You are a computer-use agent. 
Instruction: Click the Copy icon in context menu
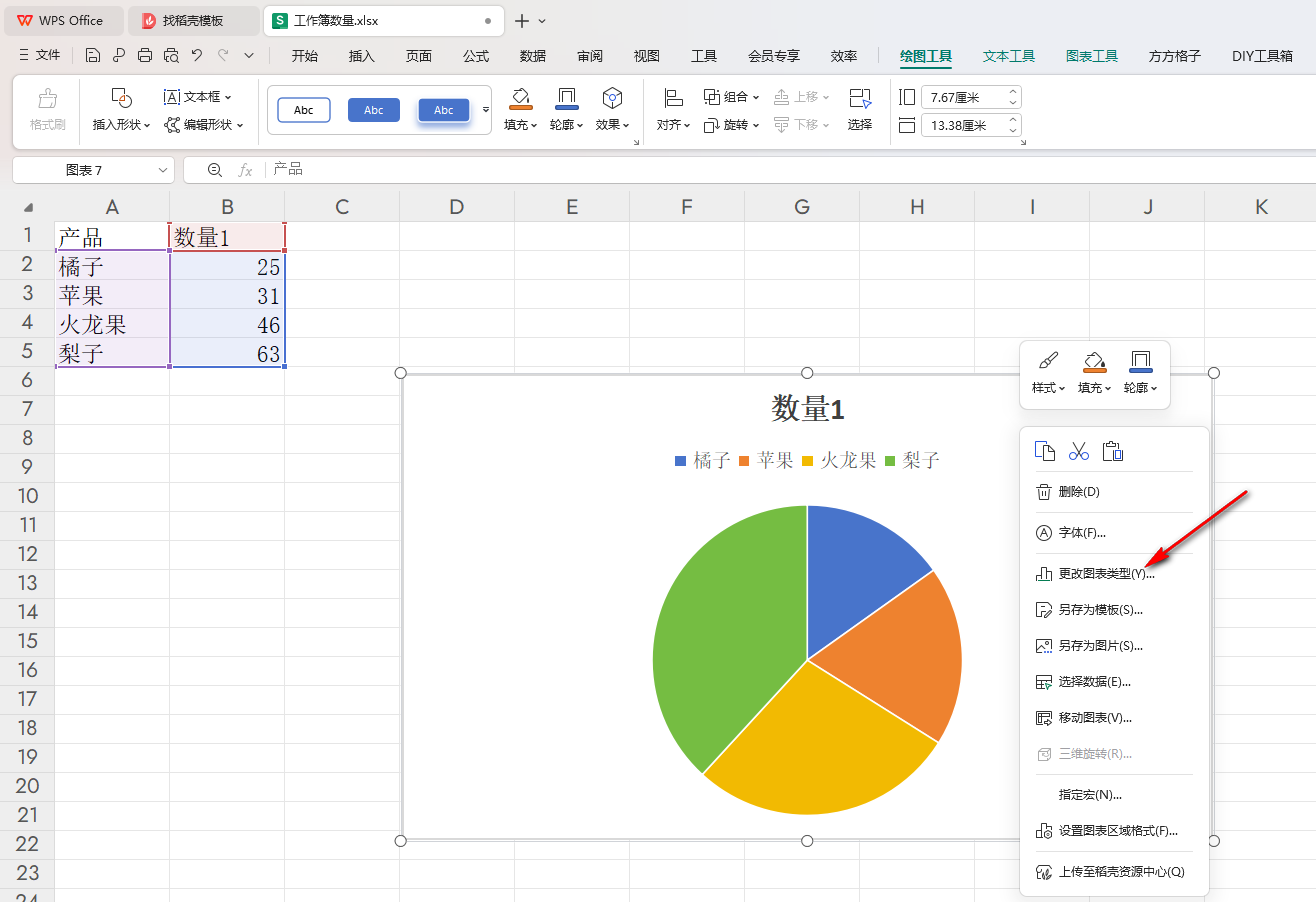(x=1044, y=451)
